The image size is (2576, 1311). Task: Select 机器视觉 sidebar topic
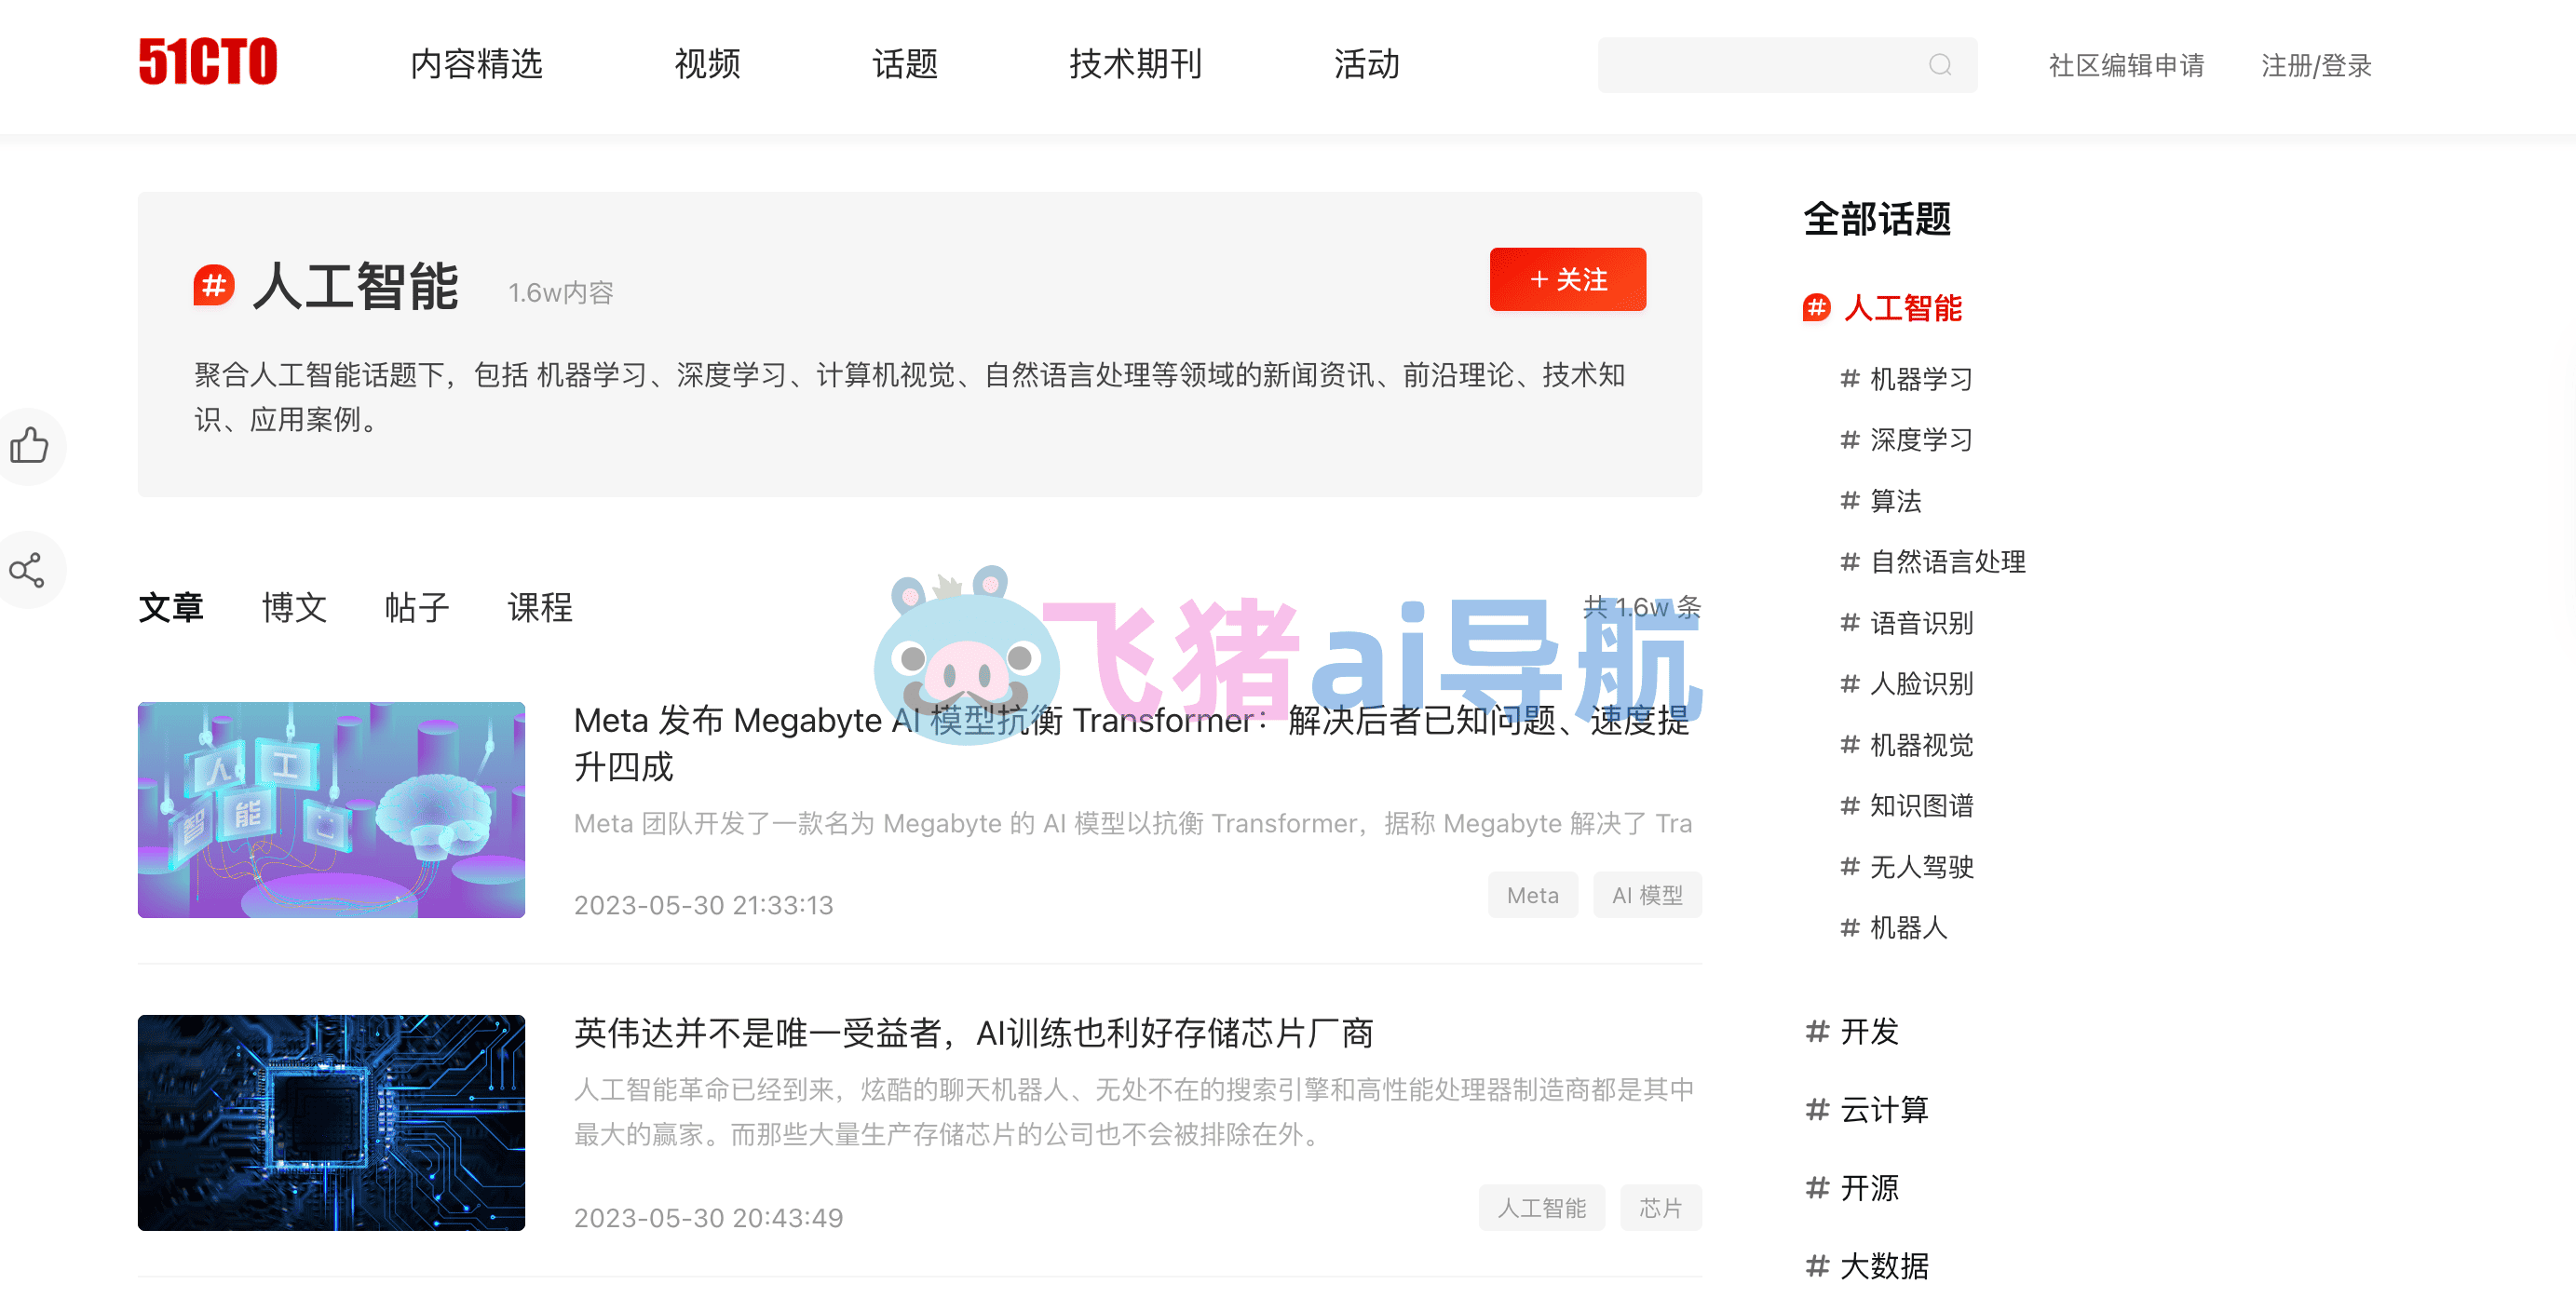point(1921,745)
